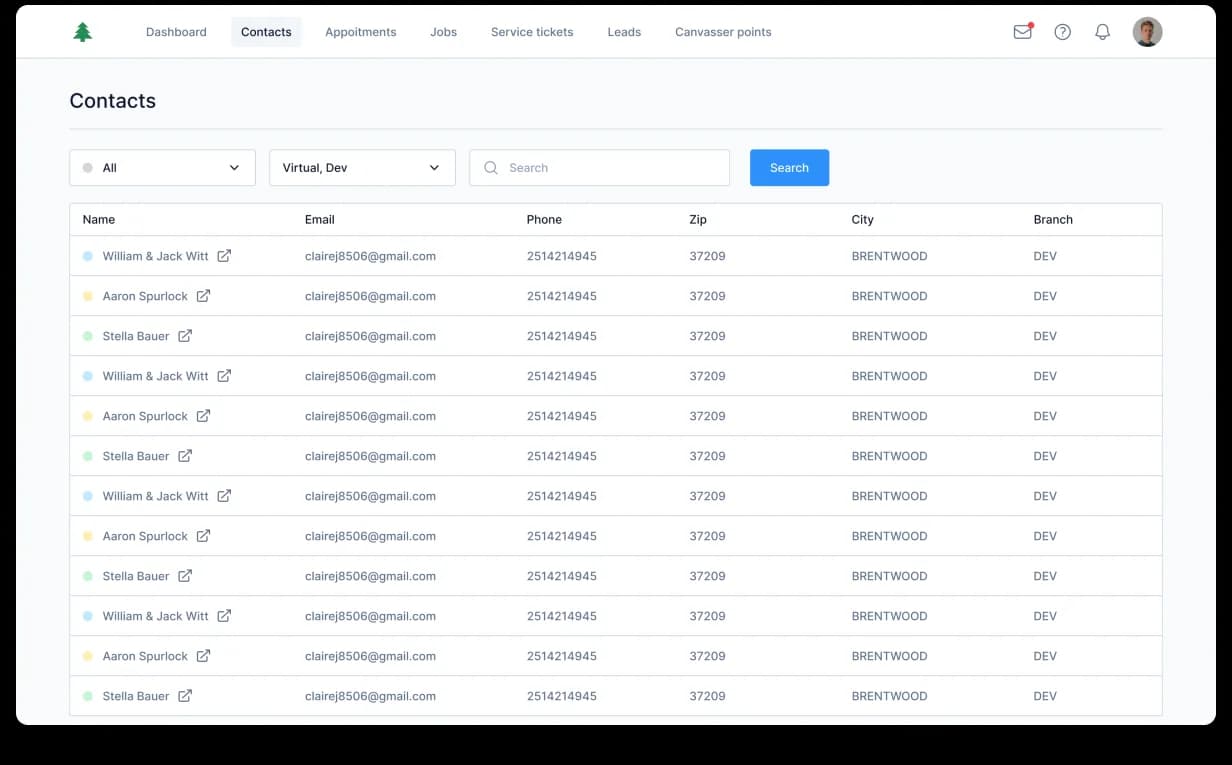Switch to Appoitments tab
Screen dimensions: 1232x765
coord(361,32)
